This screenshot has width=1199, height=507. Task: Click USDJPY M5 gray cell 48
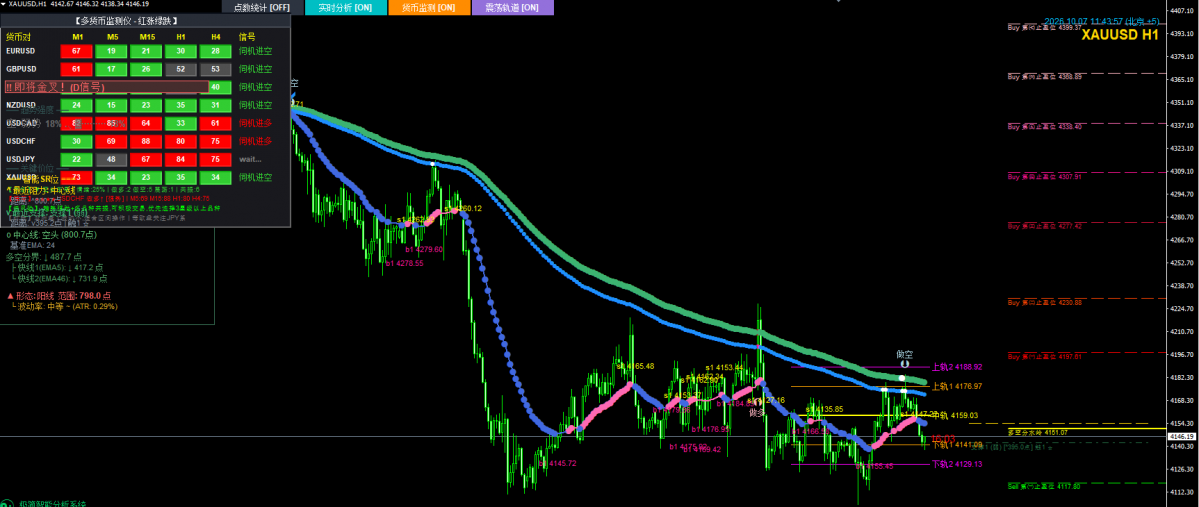[x=112, y=159]
